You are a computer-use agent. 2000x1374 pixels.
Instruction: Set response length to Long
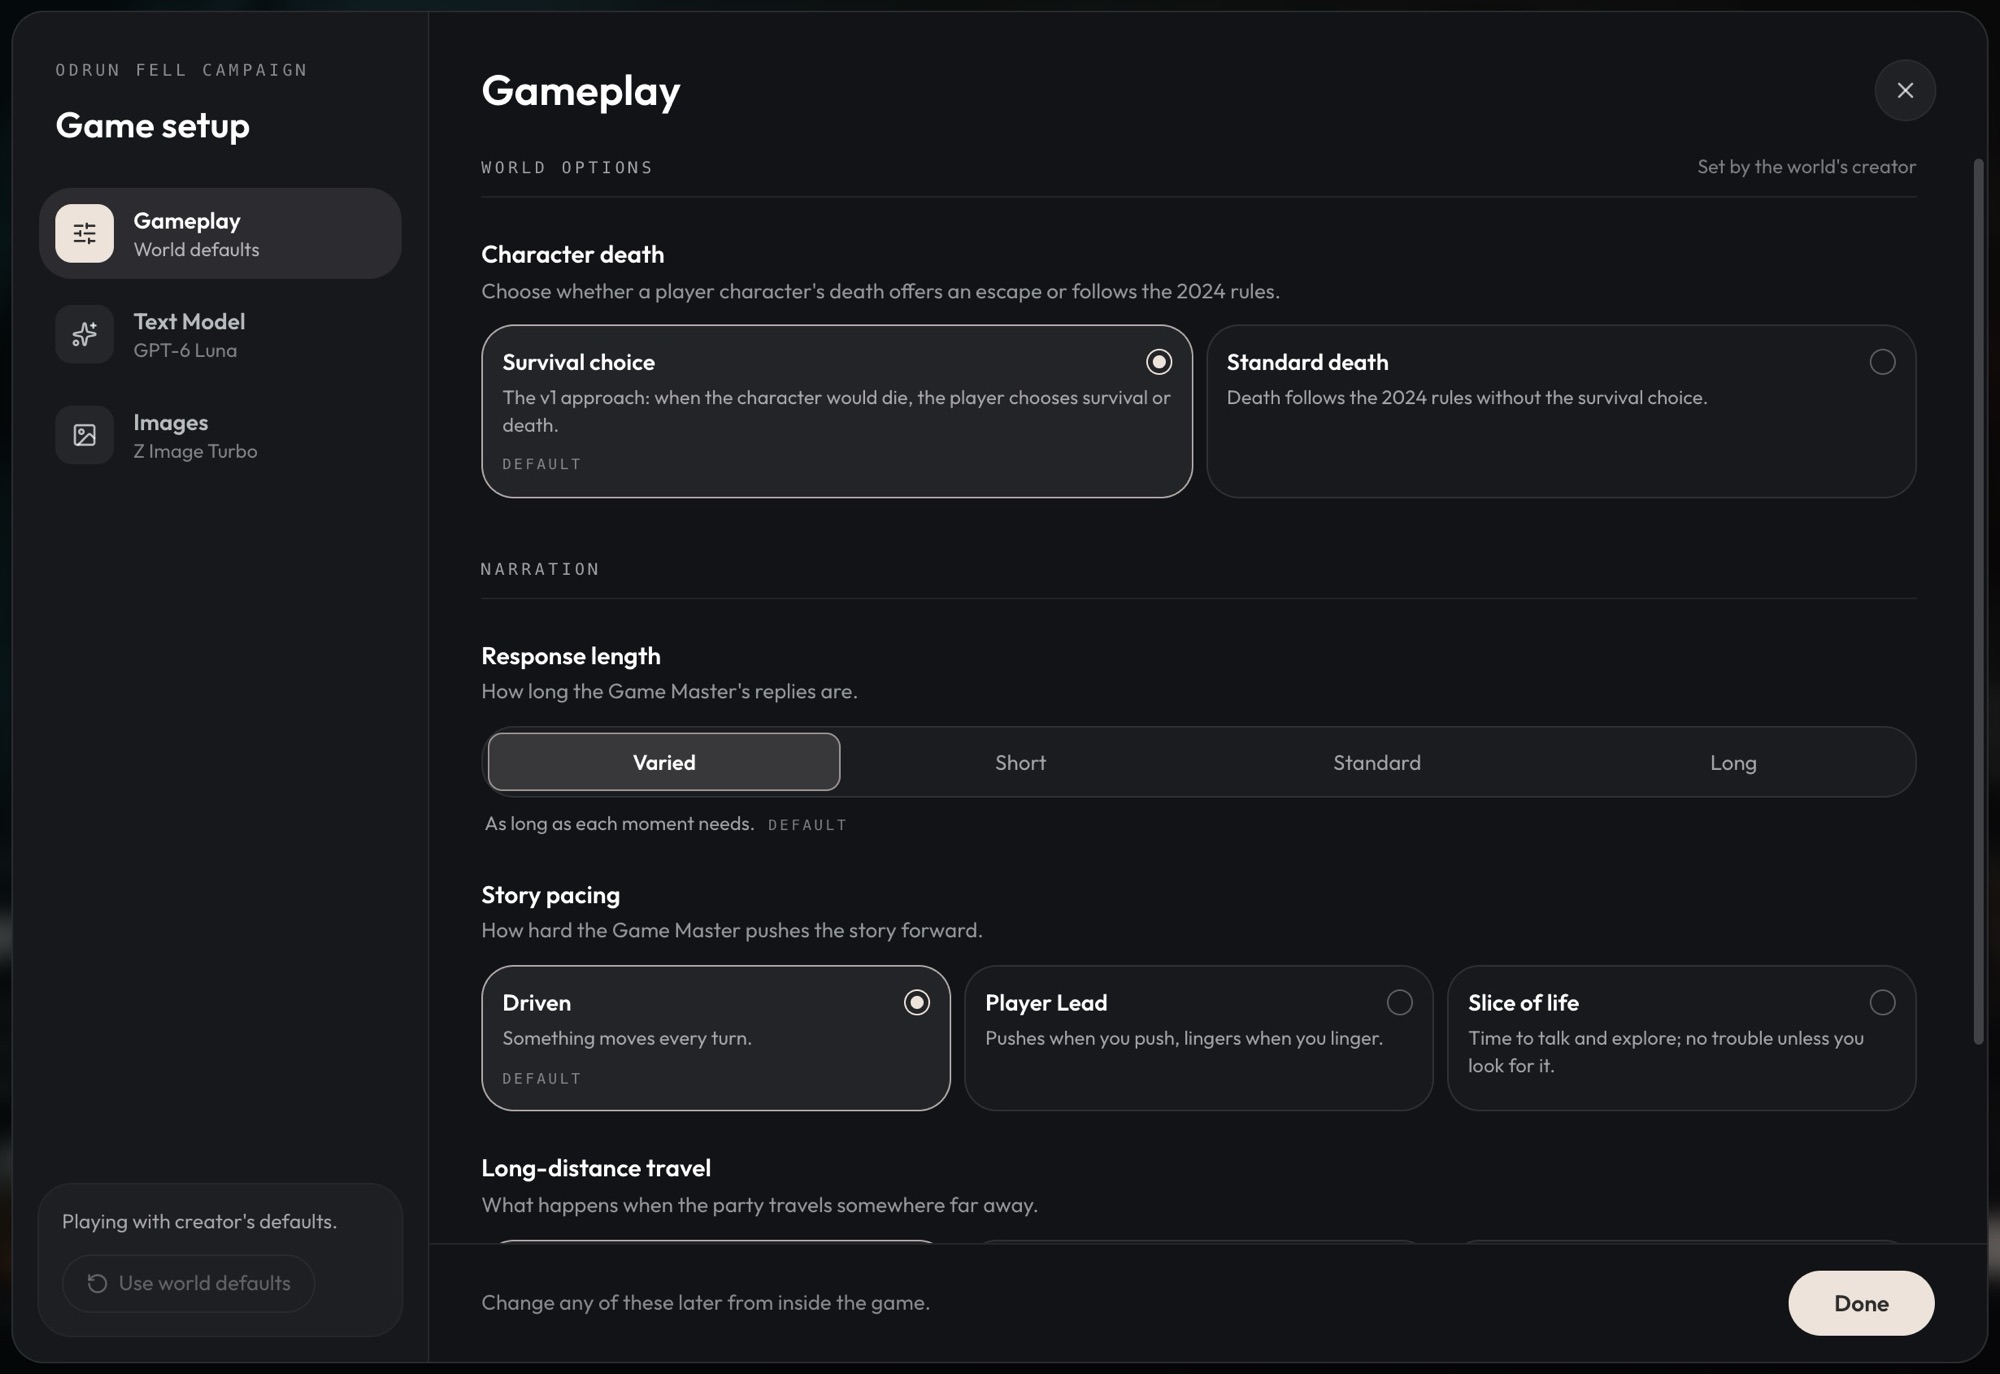pos(1732,762)
